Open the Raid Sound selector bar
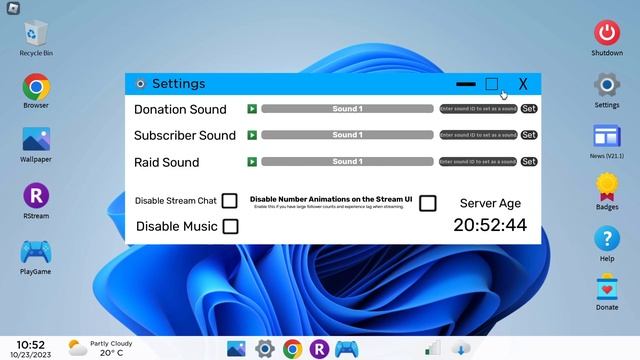The image size is (640, 360). coord(347,162)
